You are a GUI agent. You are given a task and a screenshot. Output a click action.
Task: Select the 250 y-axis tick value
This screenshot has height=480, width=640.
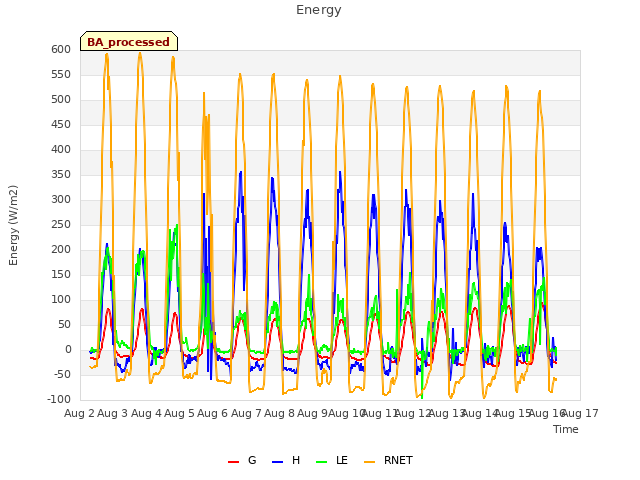coord(61,224)
